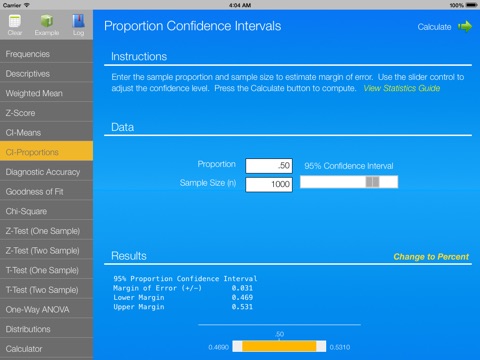This screenshot has width=480, height=360.
Task: Open the Descriptives module
Action: tap(46, 74)
